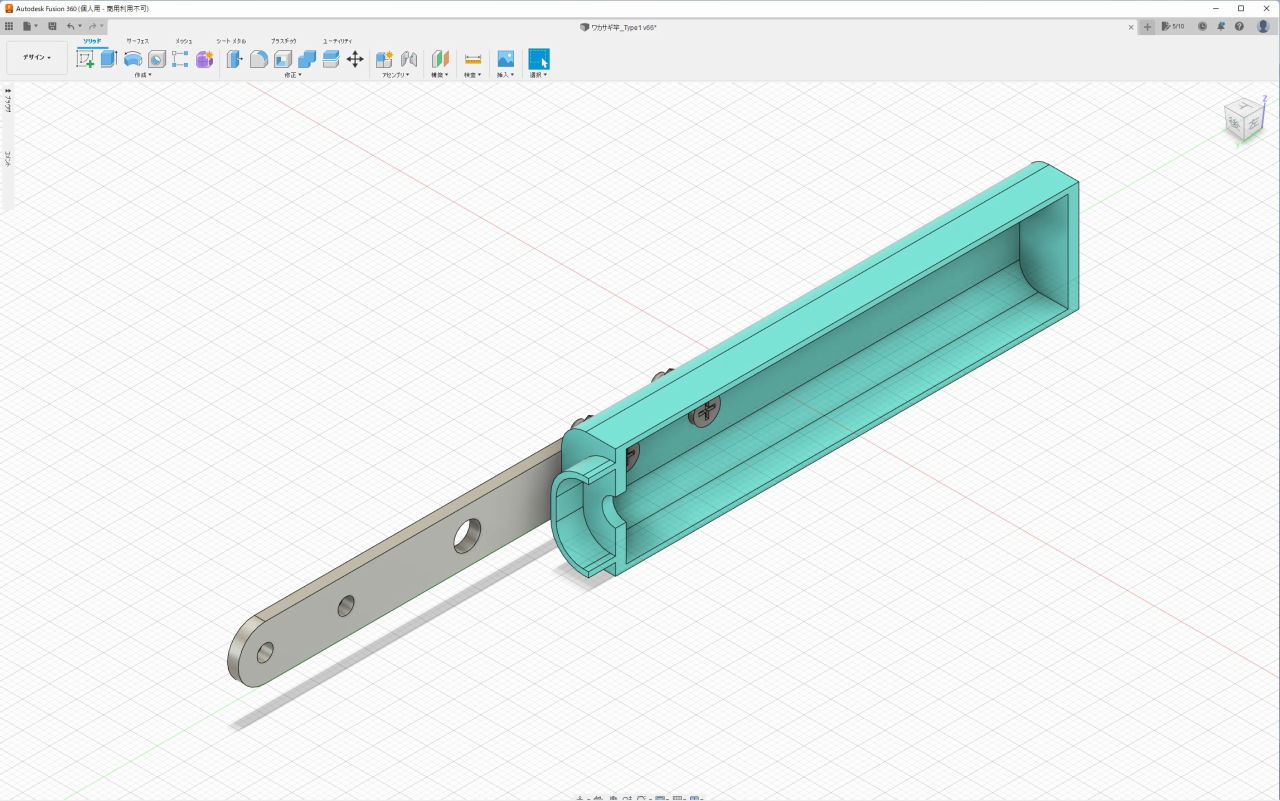
Task: Click the construction plane icon
Action: 440,59
